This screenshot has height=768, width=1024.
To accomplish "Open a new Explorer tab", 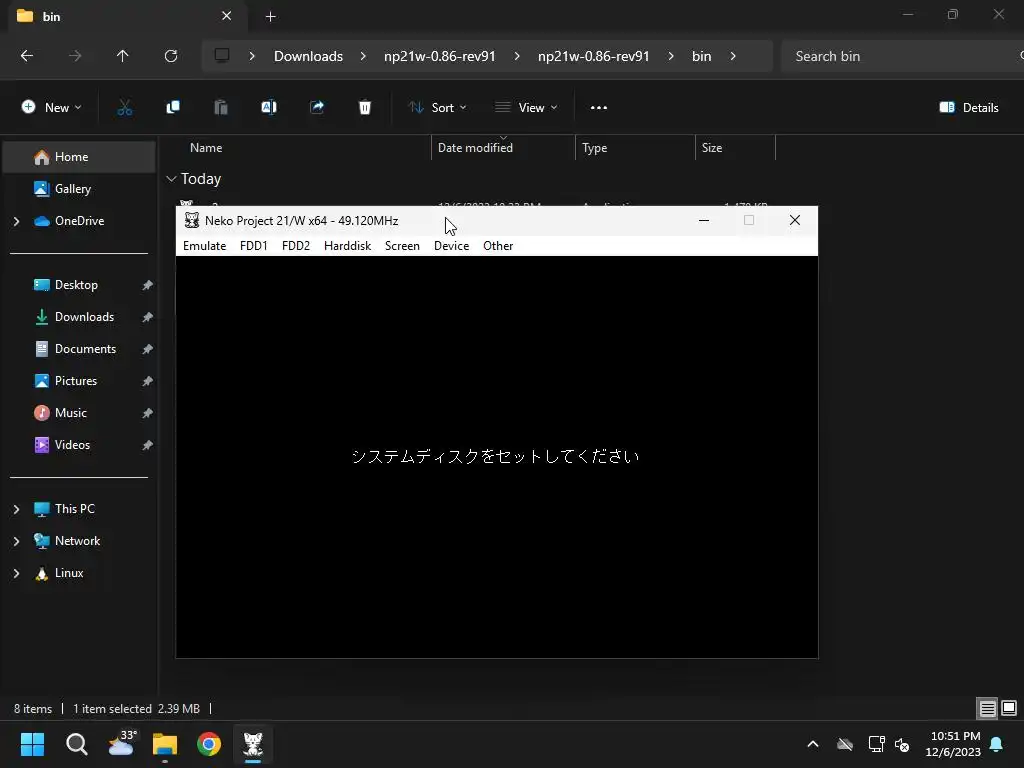I will tap(270, 16).
